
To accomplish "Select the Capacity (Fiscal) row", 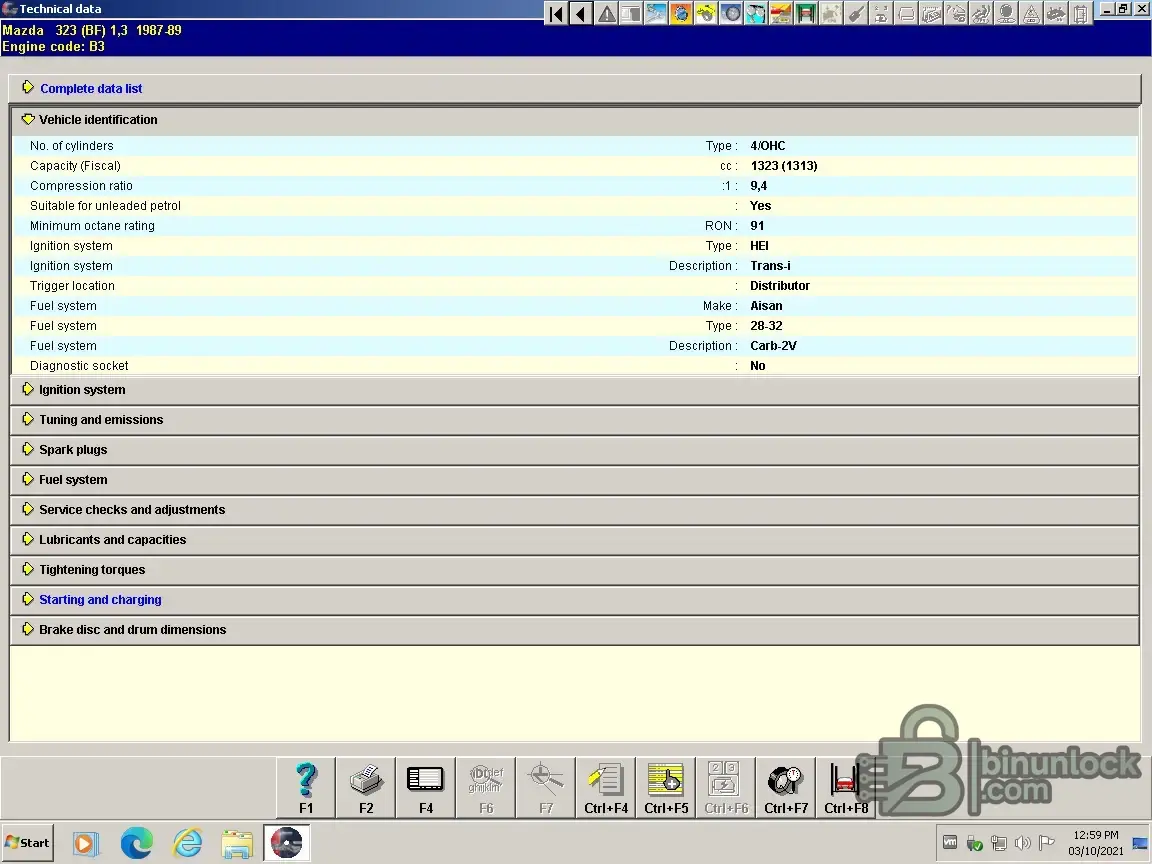I will pos(575,166).
